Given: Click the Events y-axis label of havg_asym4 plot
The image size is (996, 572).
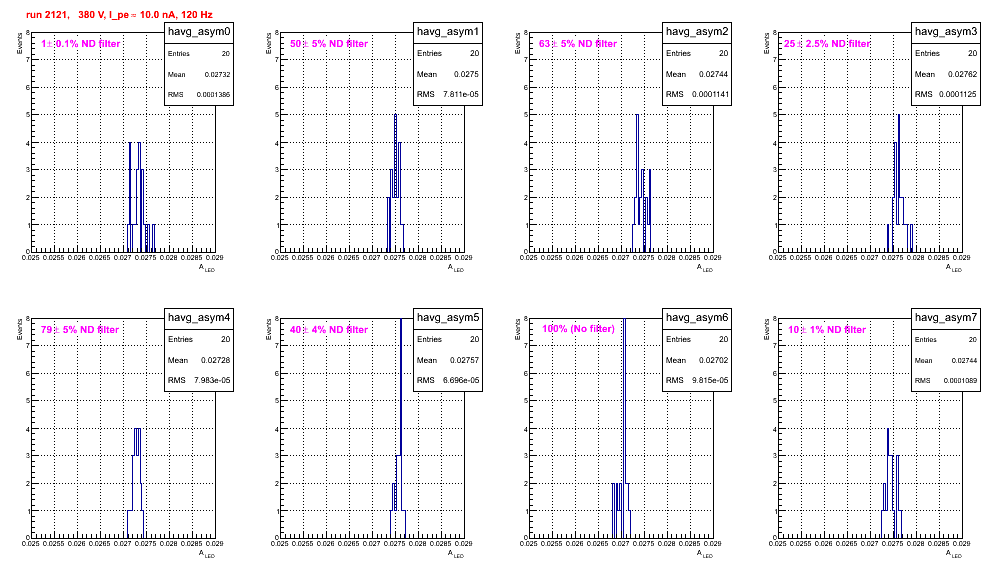Looking at the screenshot, I should pos(19,328).
